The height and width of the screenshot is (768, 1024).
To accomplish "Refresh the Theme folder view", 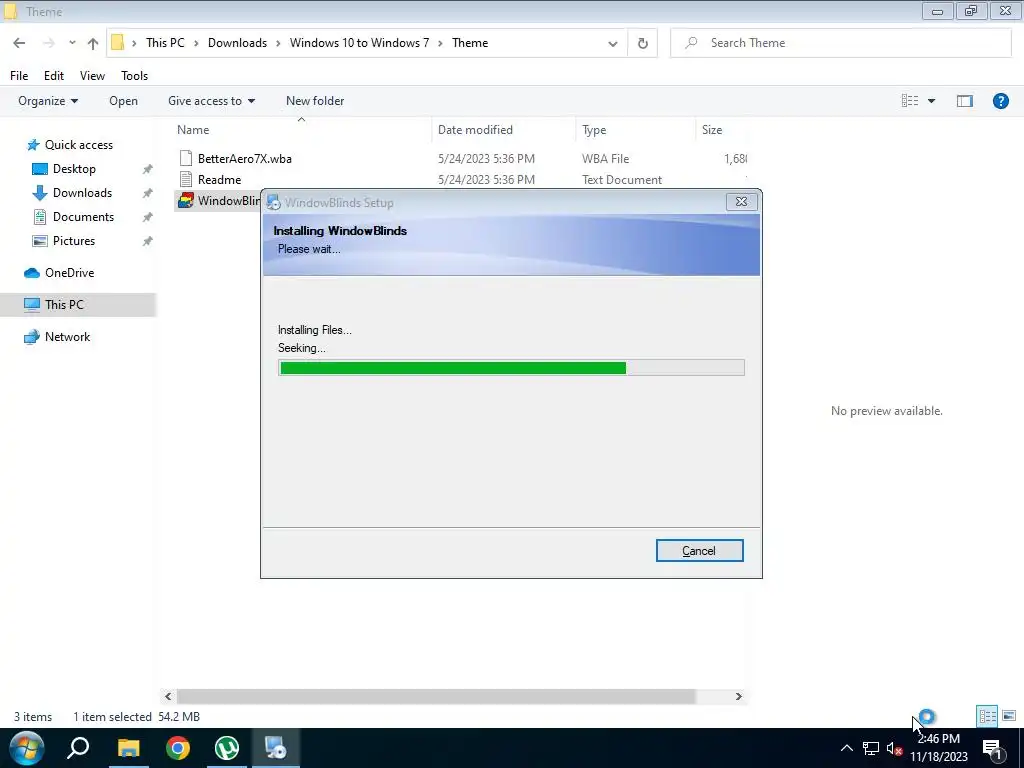I will (x=643, y=43).
